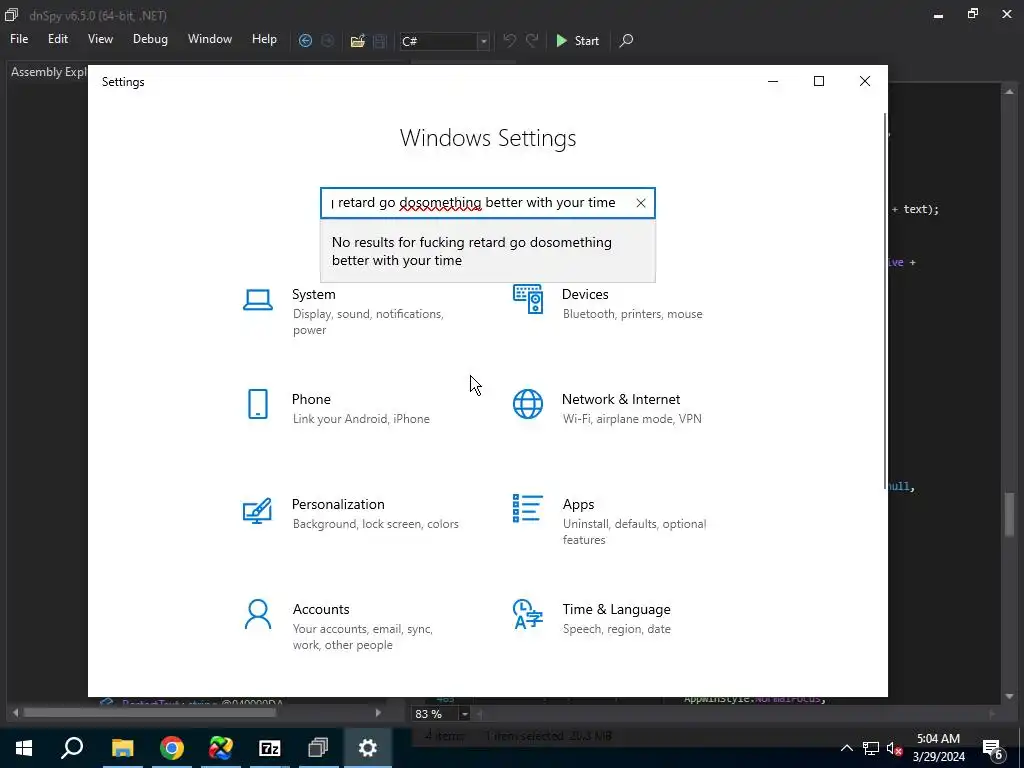Click the dnSpy navigate backward arrow
Screen dimensions: 1024x768
click(305, 40)
